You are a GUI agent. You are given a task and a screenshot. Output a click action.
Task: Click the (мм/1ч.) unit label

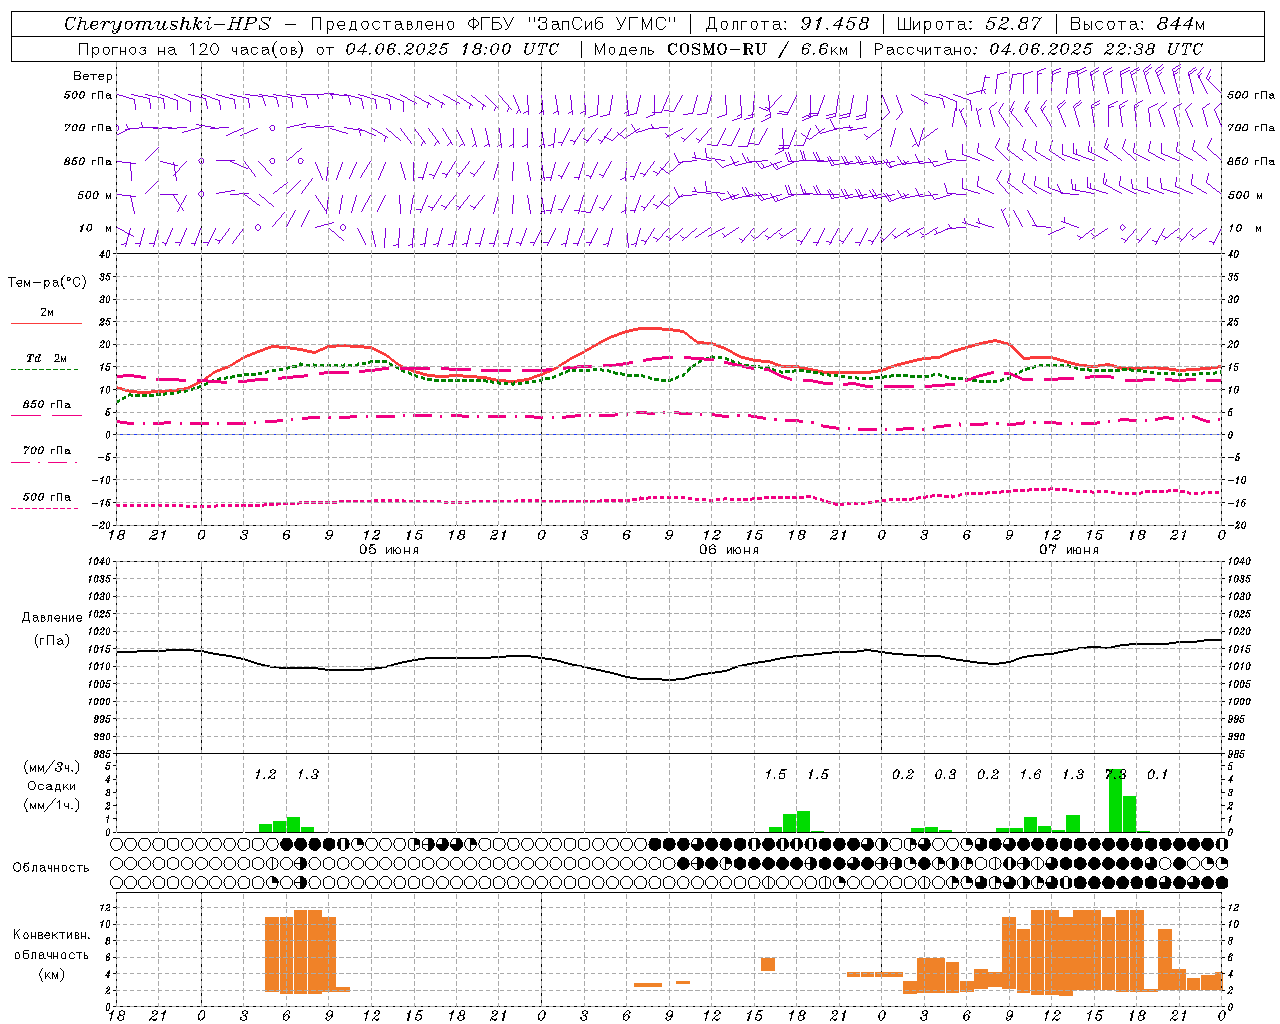coord(52,805)
